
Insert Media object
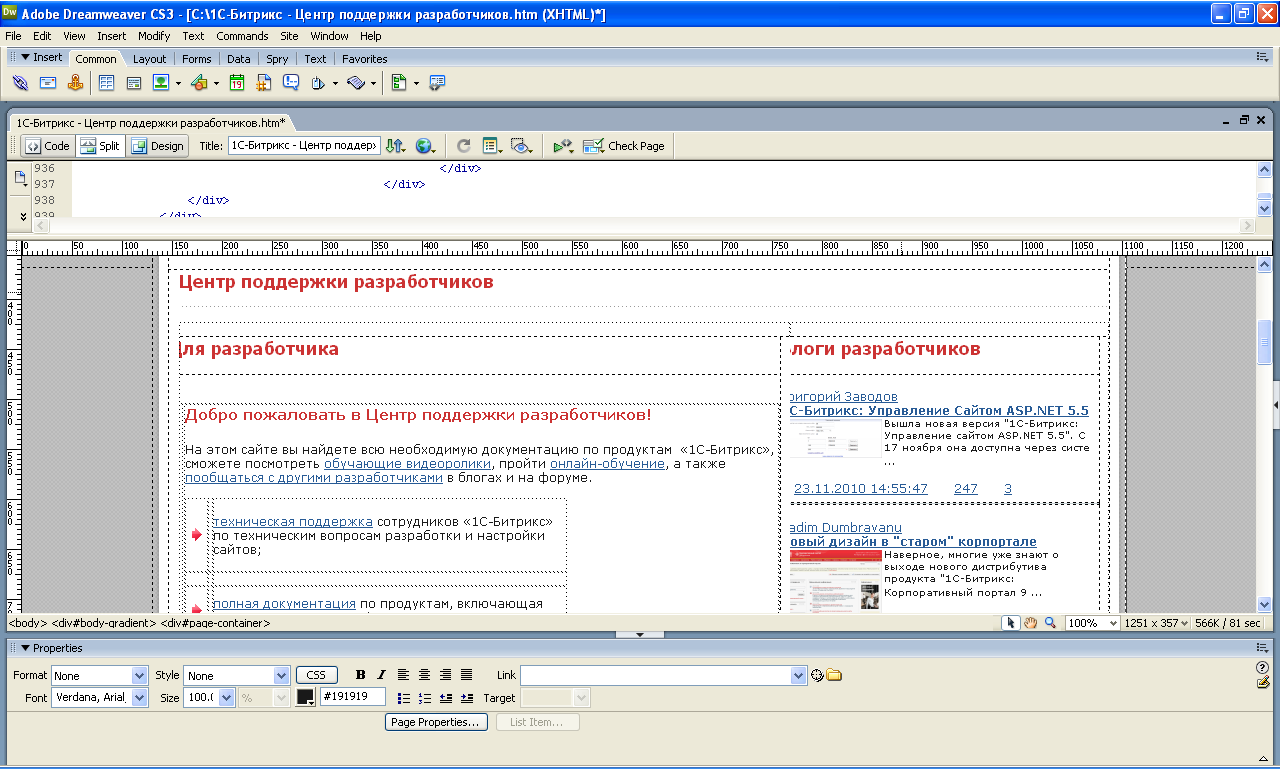(198, 83)
